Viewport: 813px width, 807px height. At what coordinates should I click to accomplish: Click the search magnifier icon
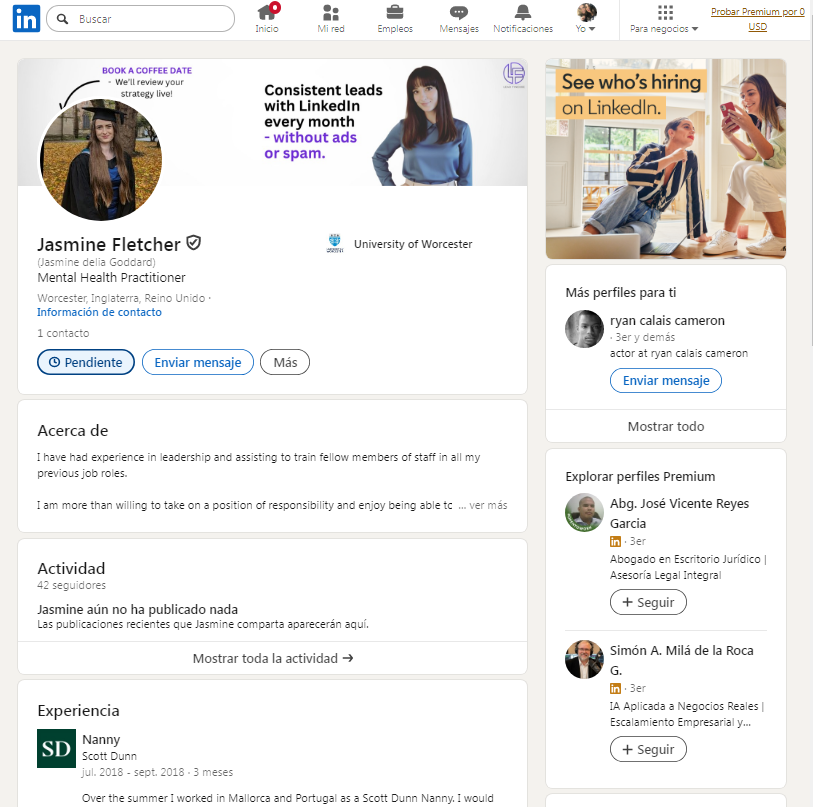[63, 19]
